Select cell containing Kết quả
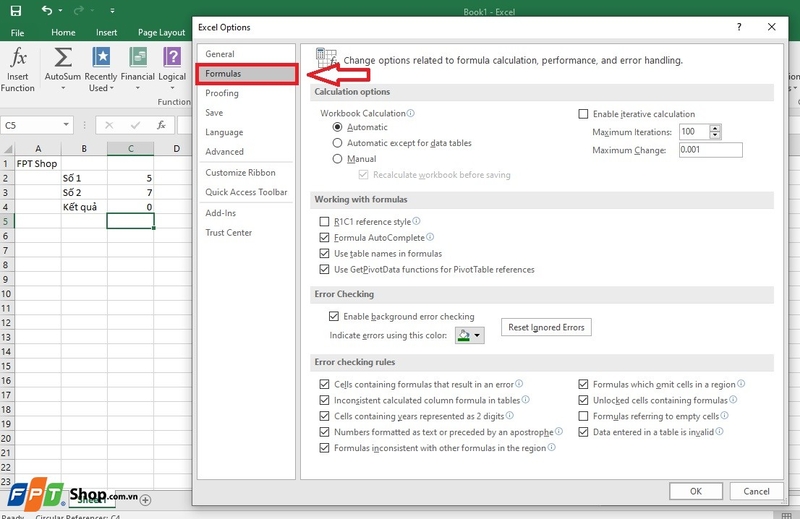Viewport: 800px width, 519px height. point(84,207)
